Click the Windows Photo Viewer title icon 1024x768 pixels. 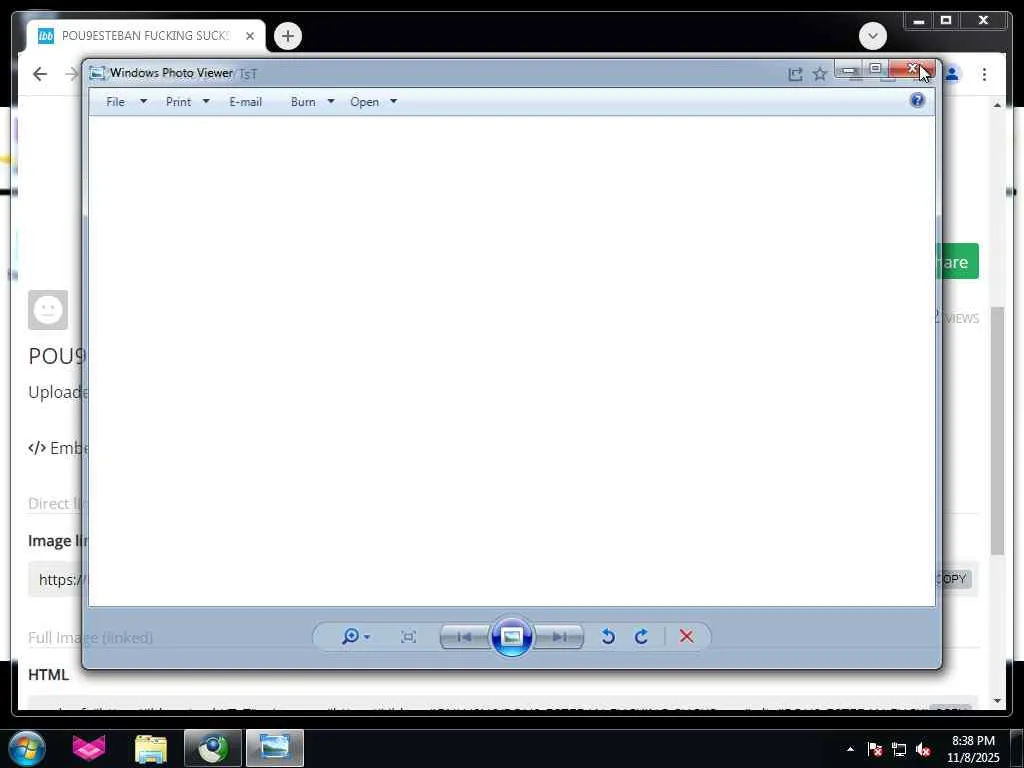(97, 73)
